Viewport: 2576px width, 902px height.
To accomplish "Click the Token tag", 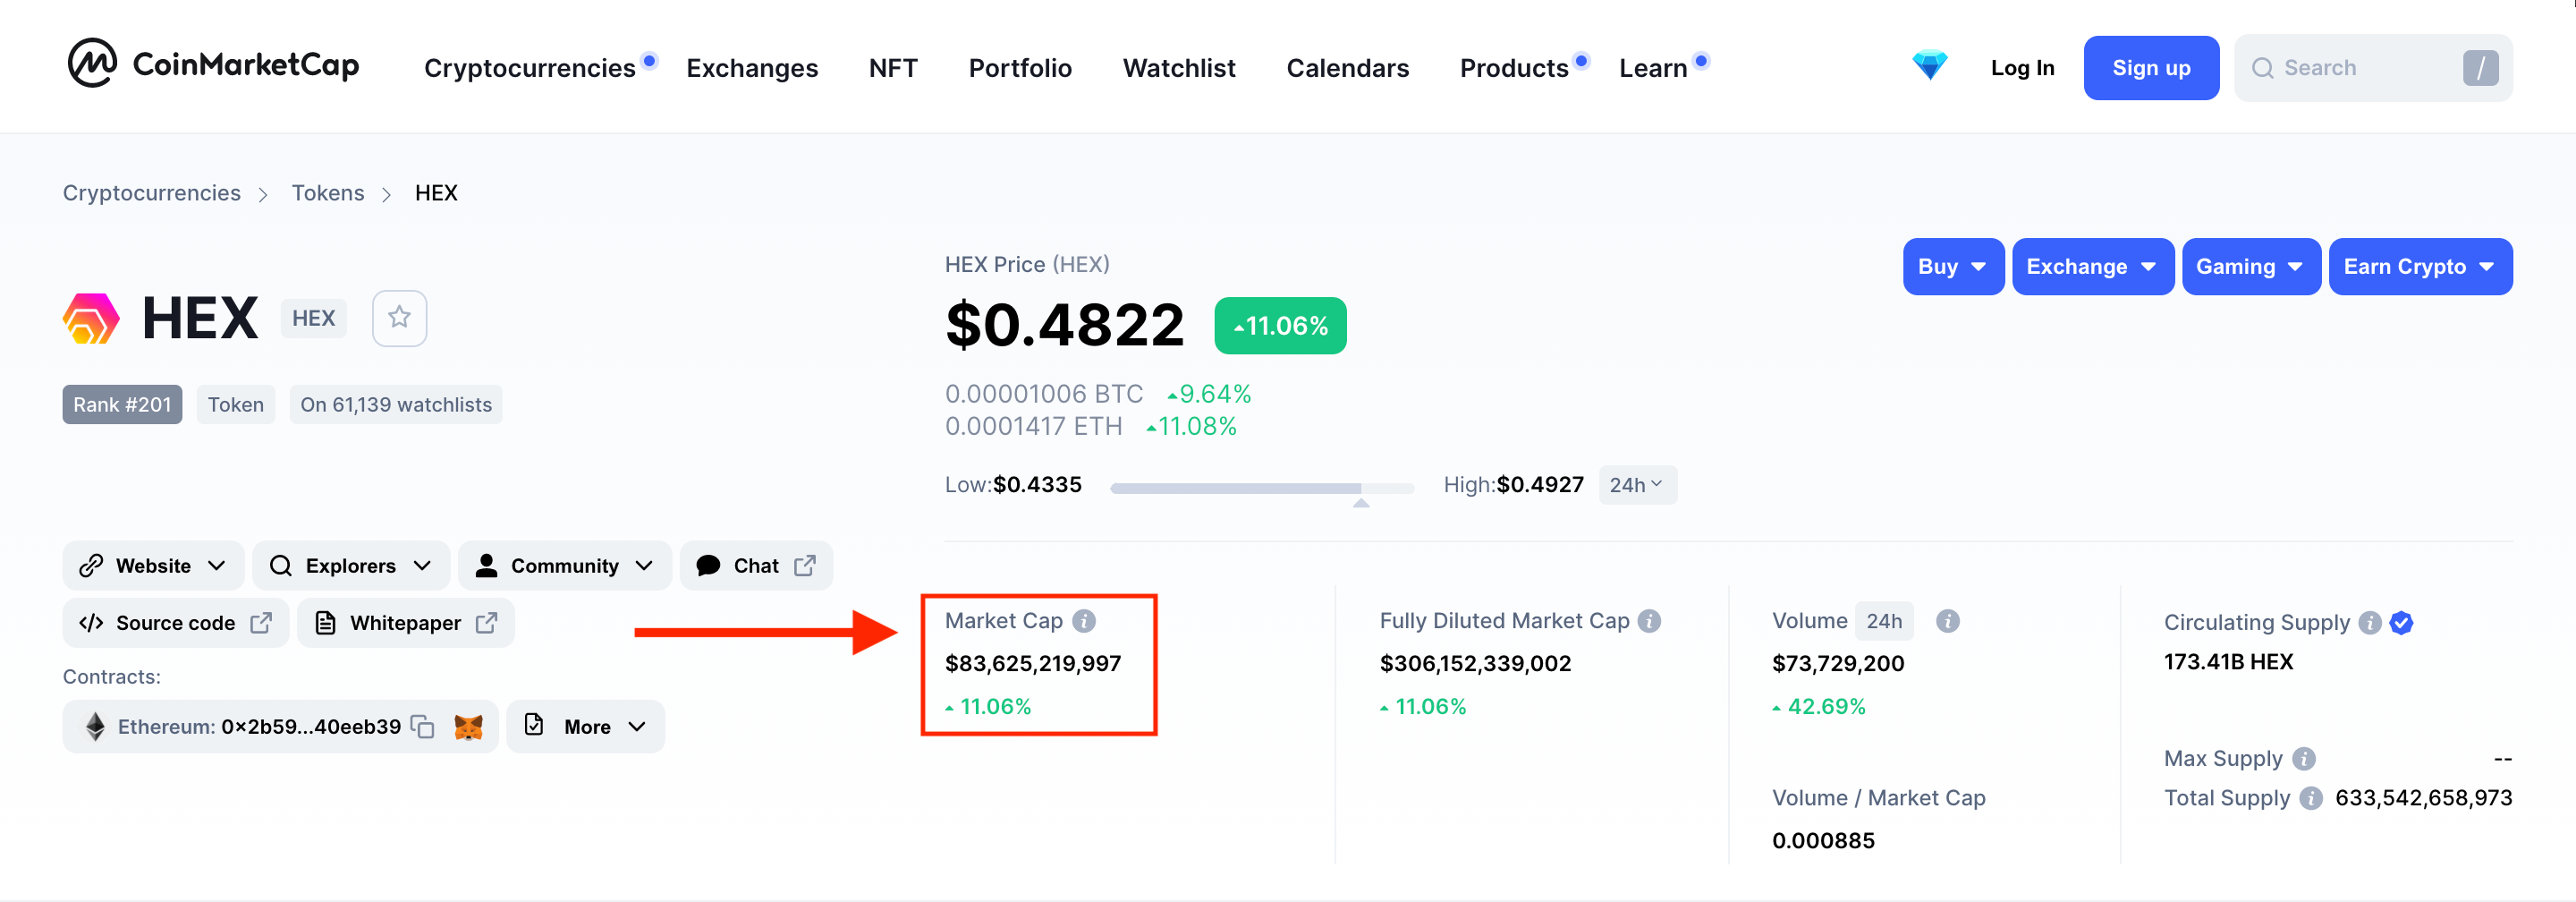I will pyautogui.click(x=236, y=405).
